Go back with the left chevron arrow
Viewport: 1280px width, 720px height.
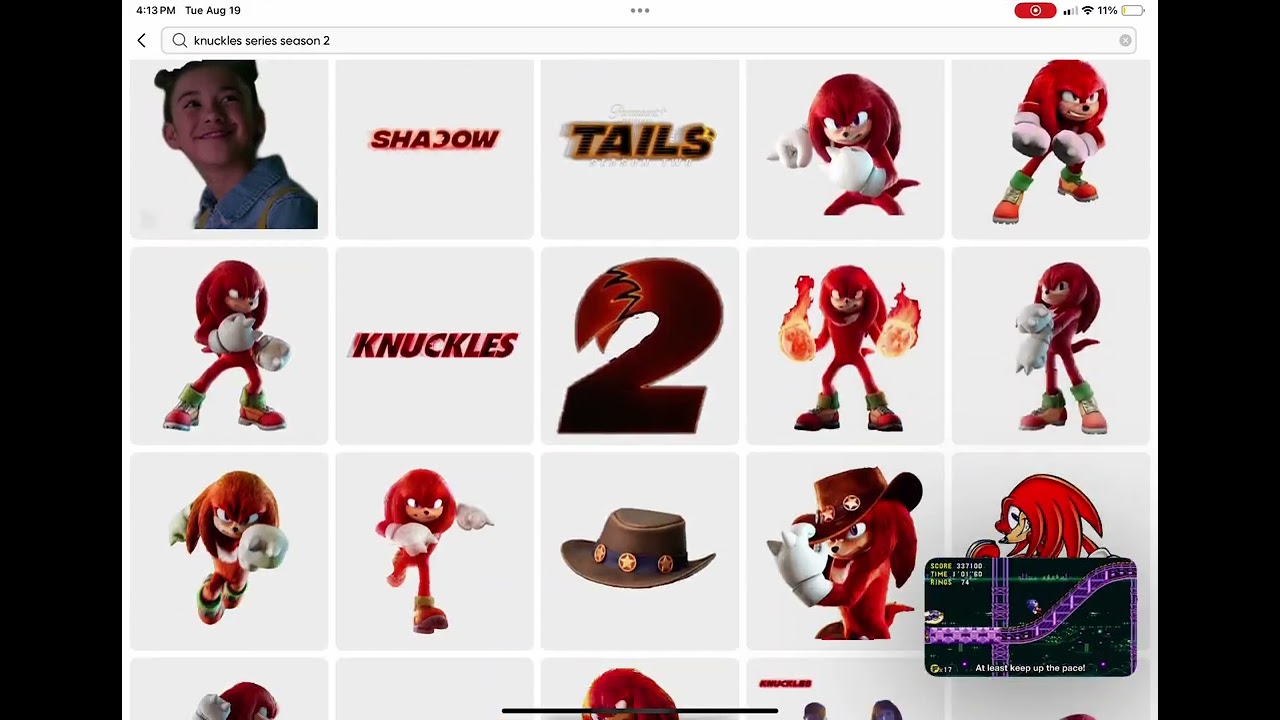(x=142, y=41)
